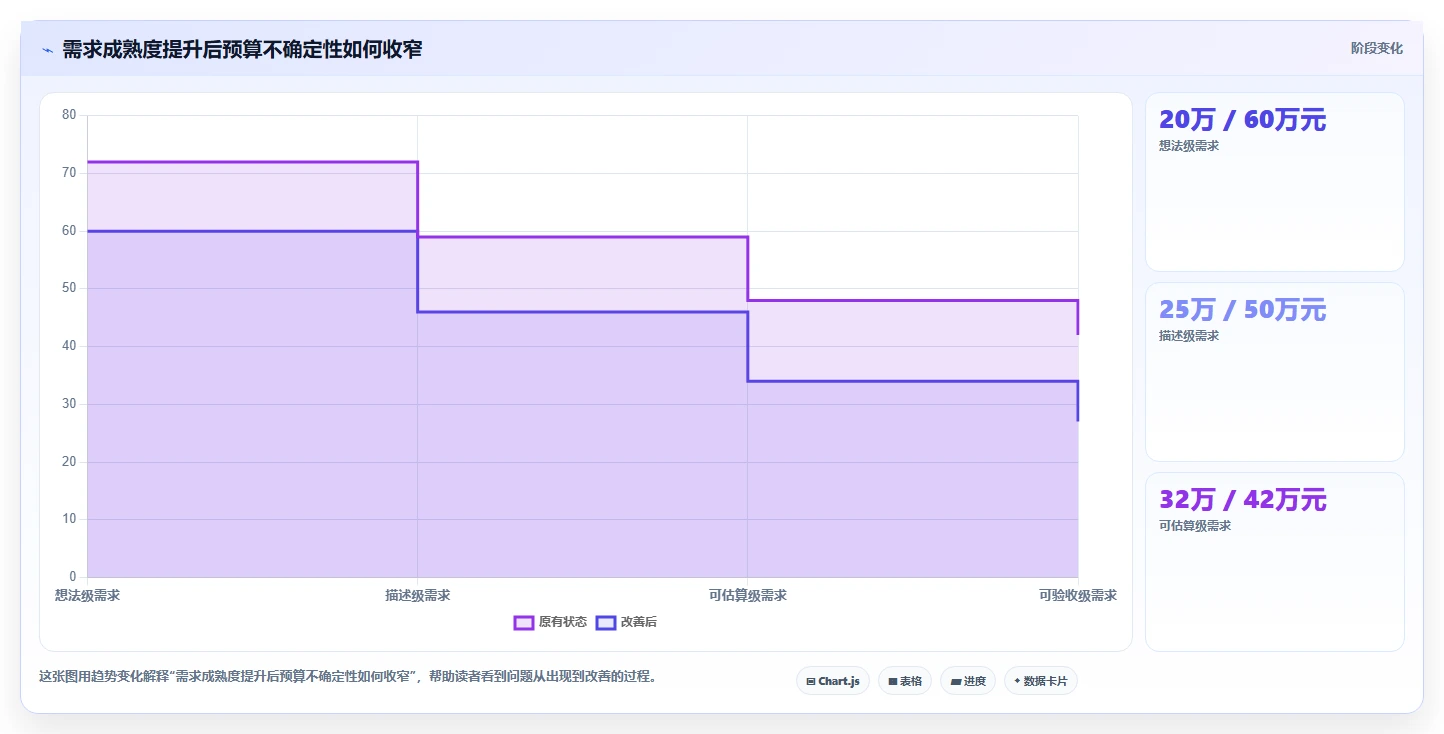
Task: Click the y-axis value 80
Action: point(69,115)
